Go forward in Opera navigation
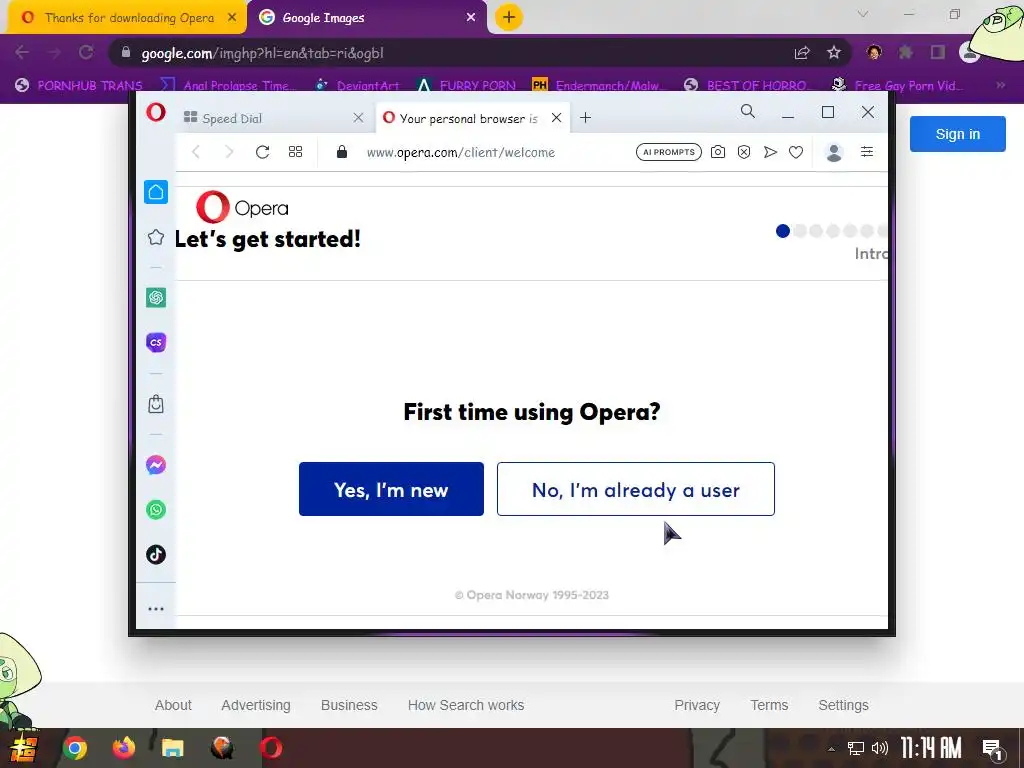 click(x=229, y=152)
